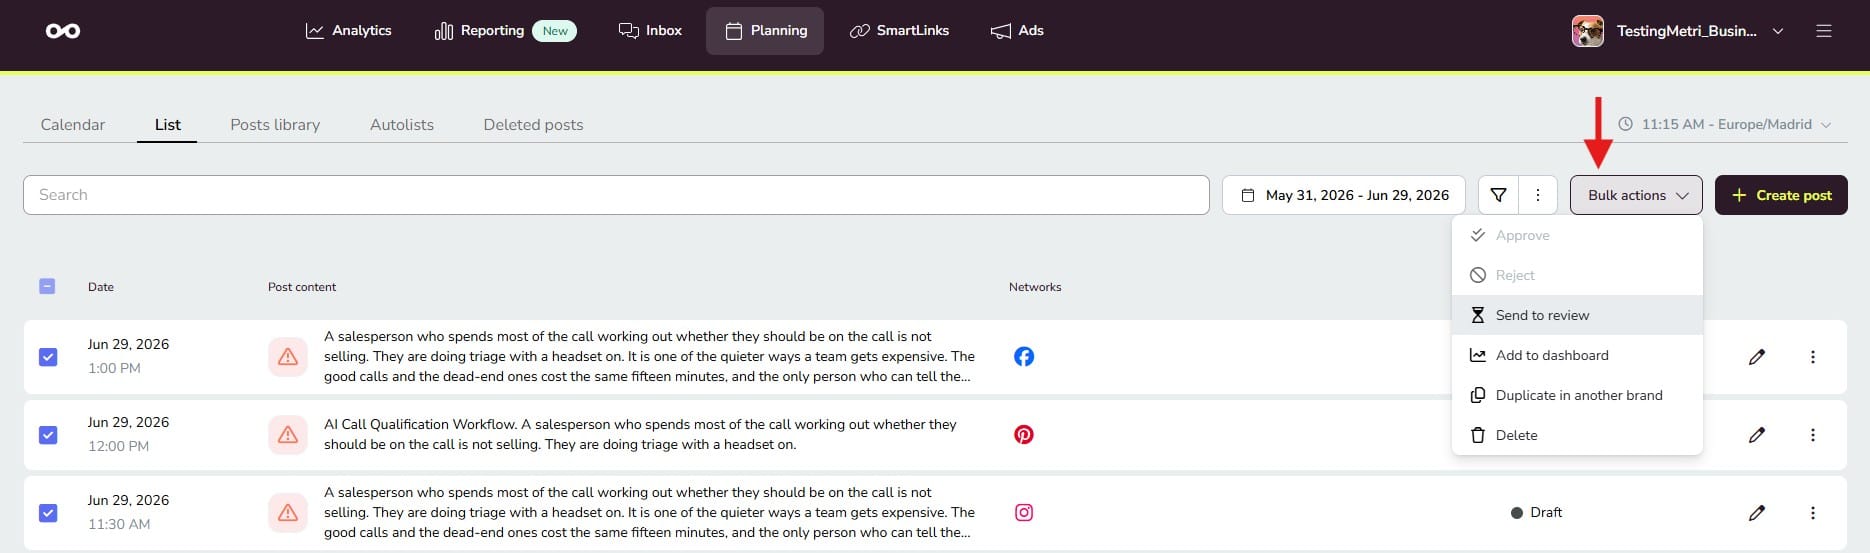1870x553 pixels.
Task: Click the Instagram network icon
Action: pyautogui.click(x=1024, y=513)
